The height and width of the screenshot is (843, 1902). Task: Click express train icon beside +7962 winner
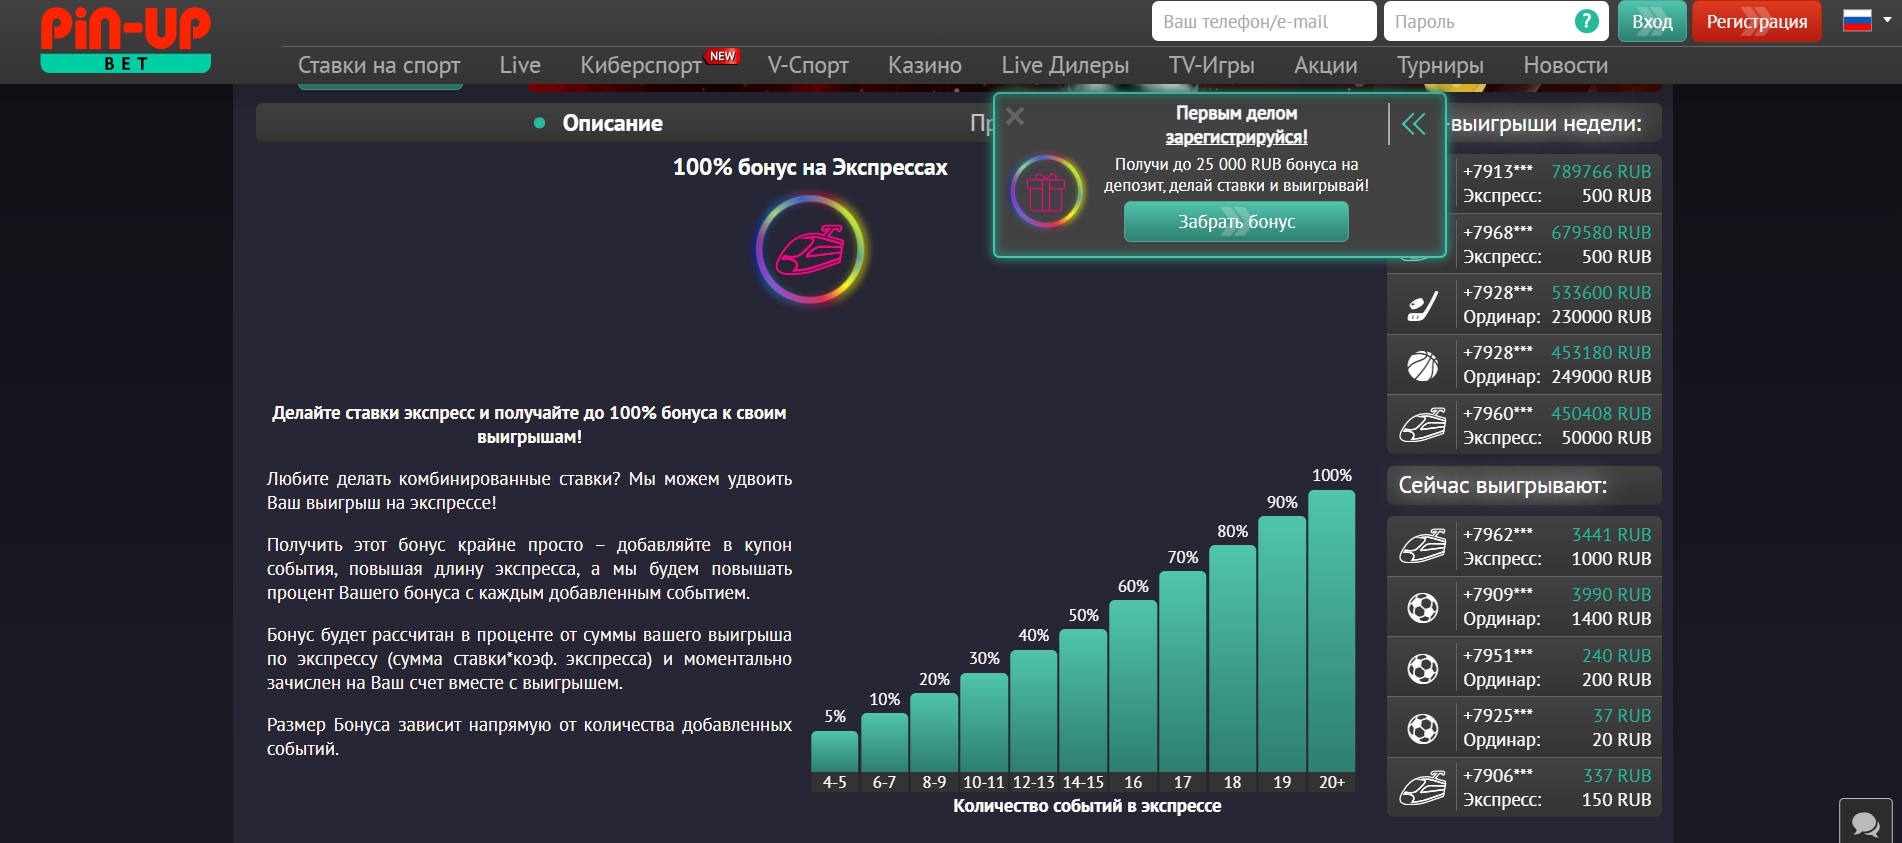pyautogui.click(x=1422, y=547)
